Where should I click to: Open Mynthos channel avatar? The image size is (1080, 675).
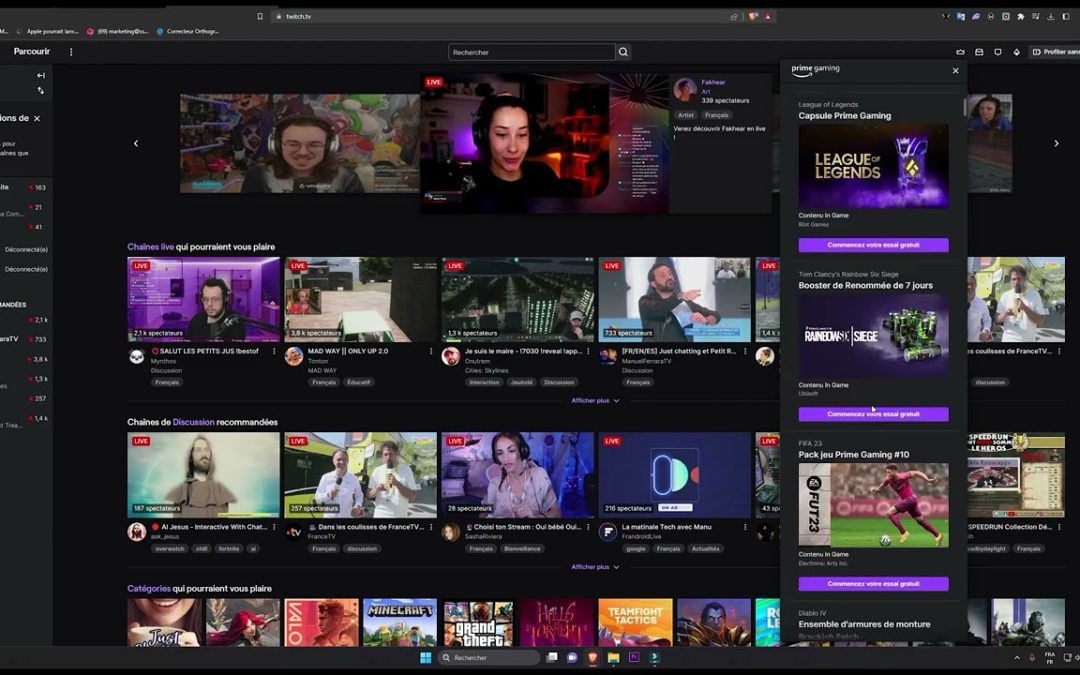pos(136,356)
